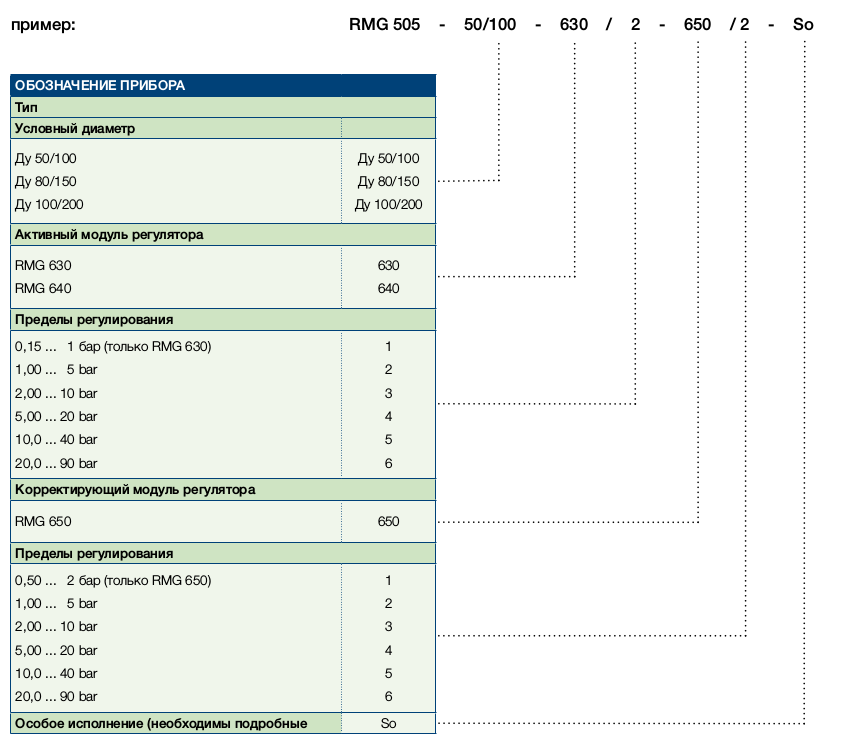Click the So code cell in table
This screenshot has width=842, height=746.
tap(388, 723)
